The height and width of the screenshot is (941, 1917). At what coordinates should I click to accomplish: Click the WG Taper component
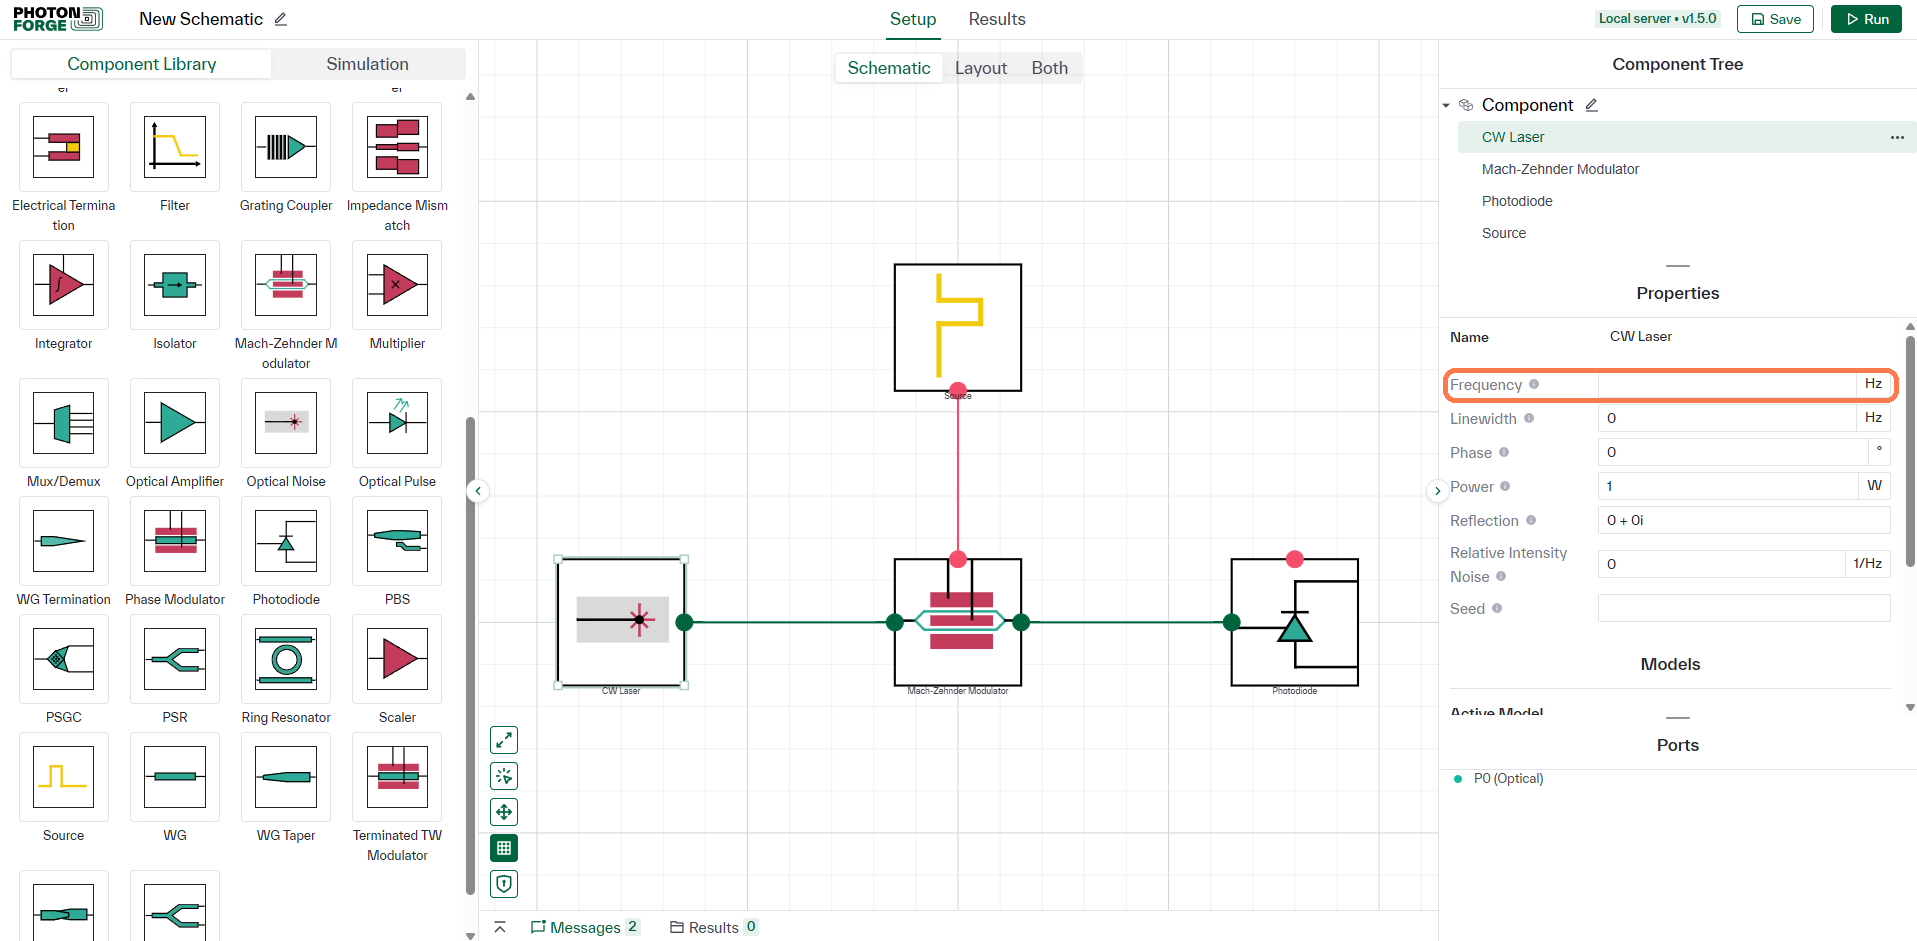coord(286,777)
